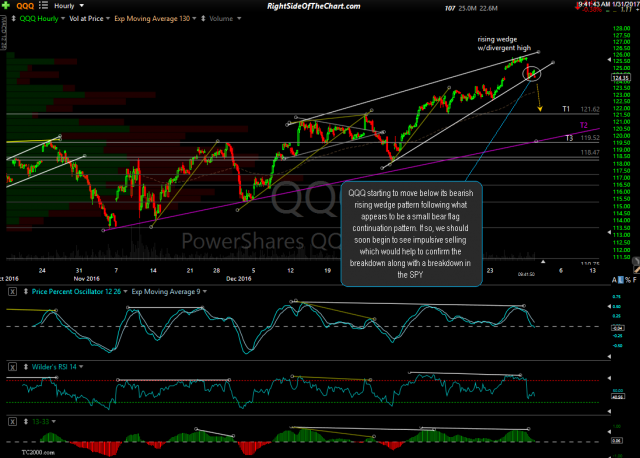Click the QQQ ticker symbol field
640x458 pixels.
click(25, 6)
